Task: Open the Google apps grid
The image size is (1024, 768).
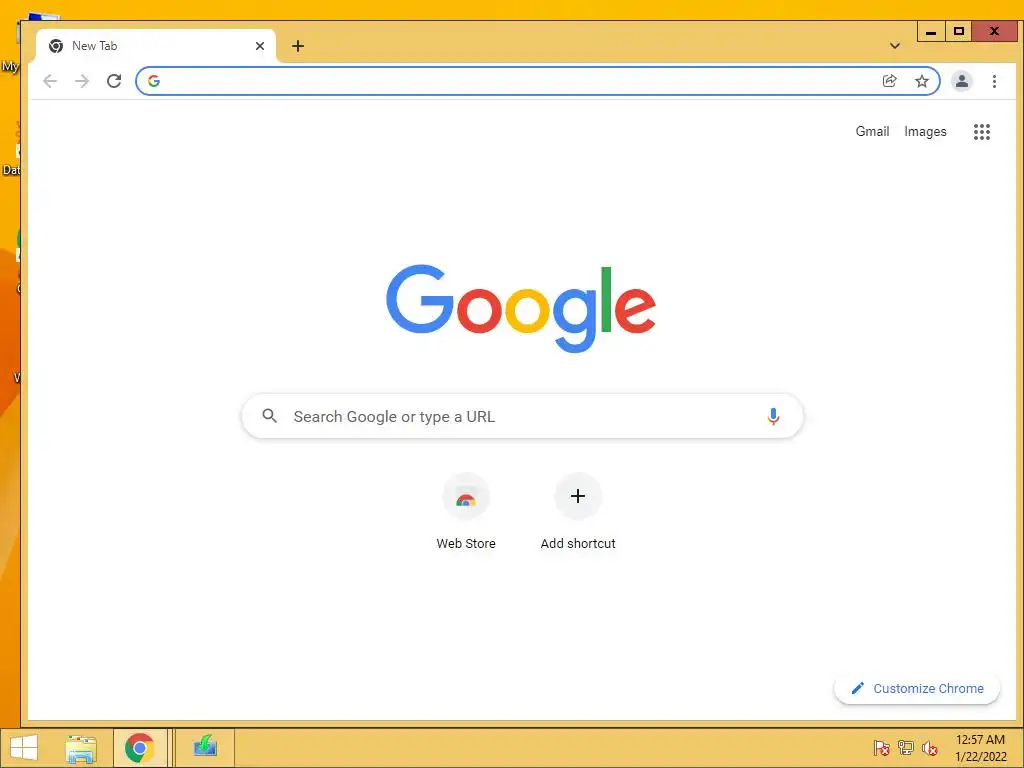Action: coord(982,132)
